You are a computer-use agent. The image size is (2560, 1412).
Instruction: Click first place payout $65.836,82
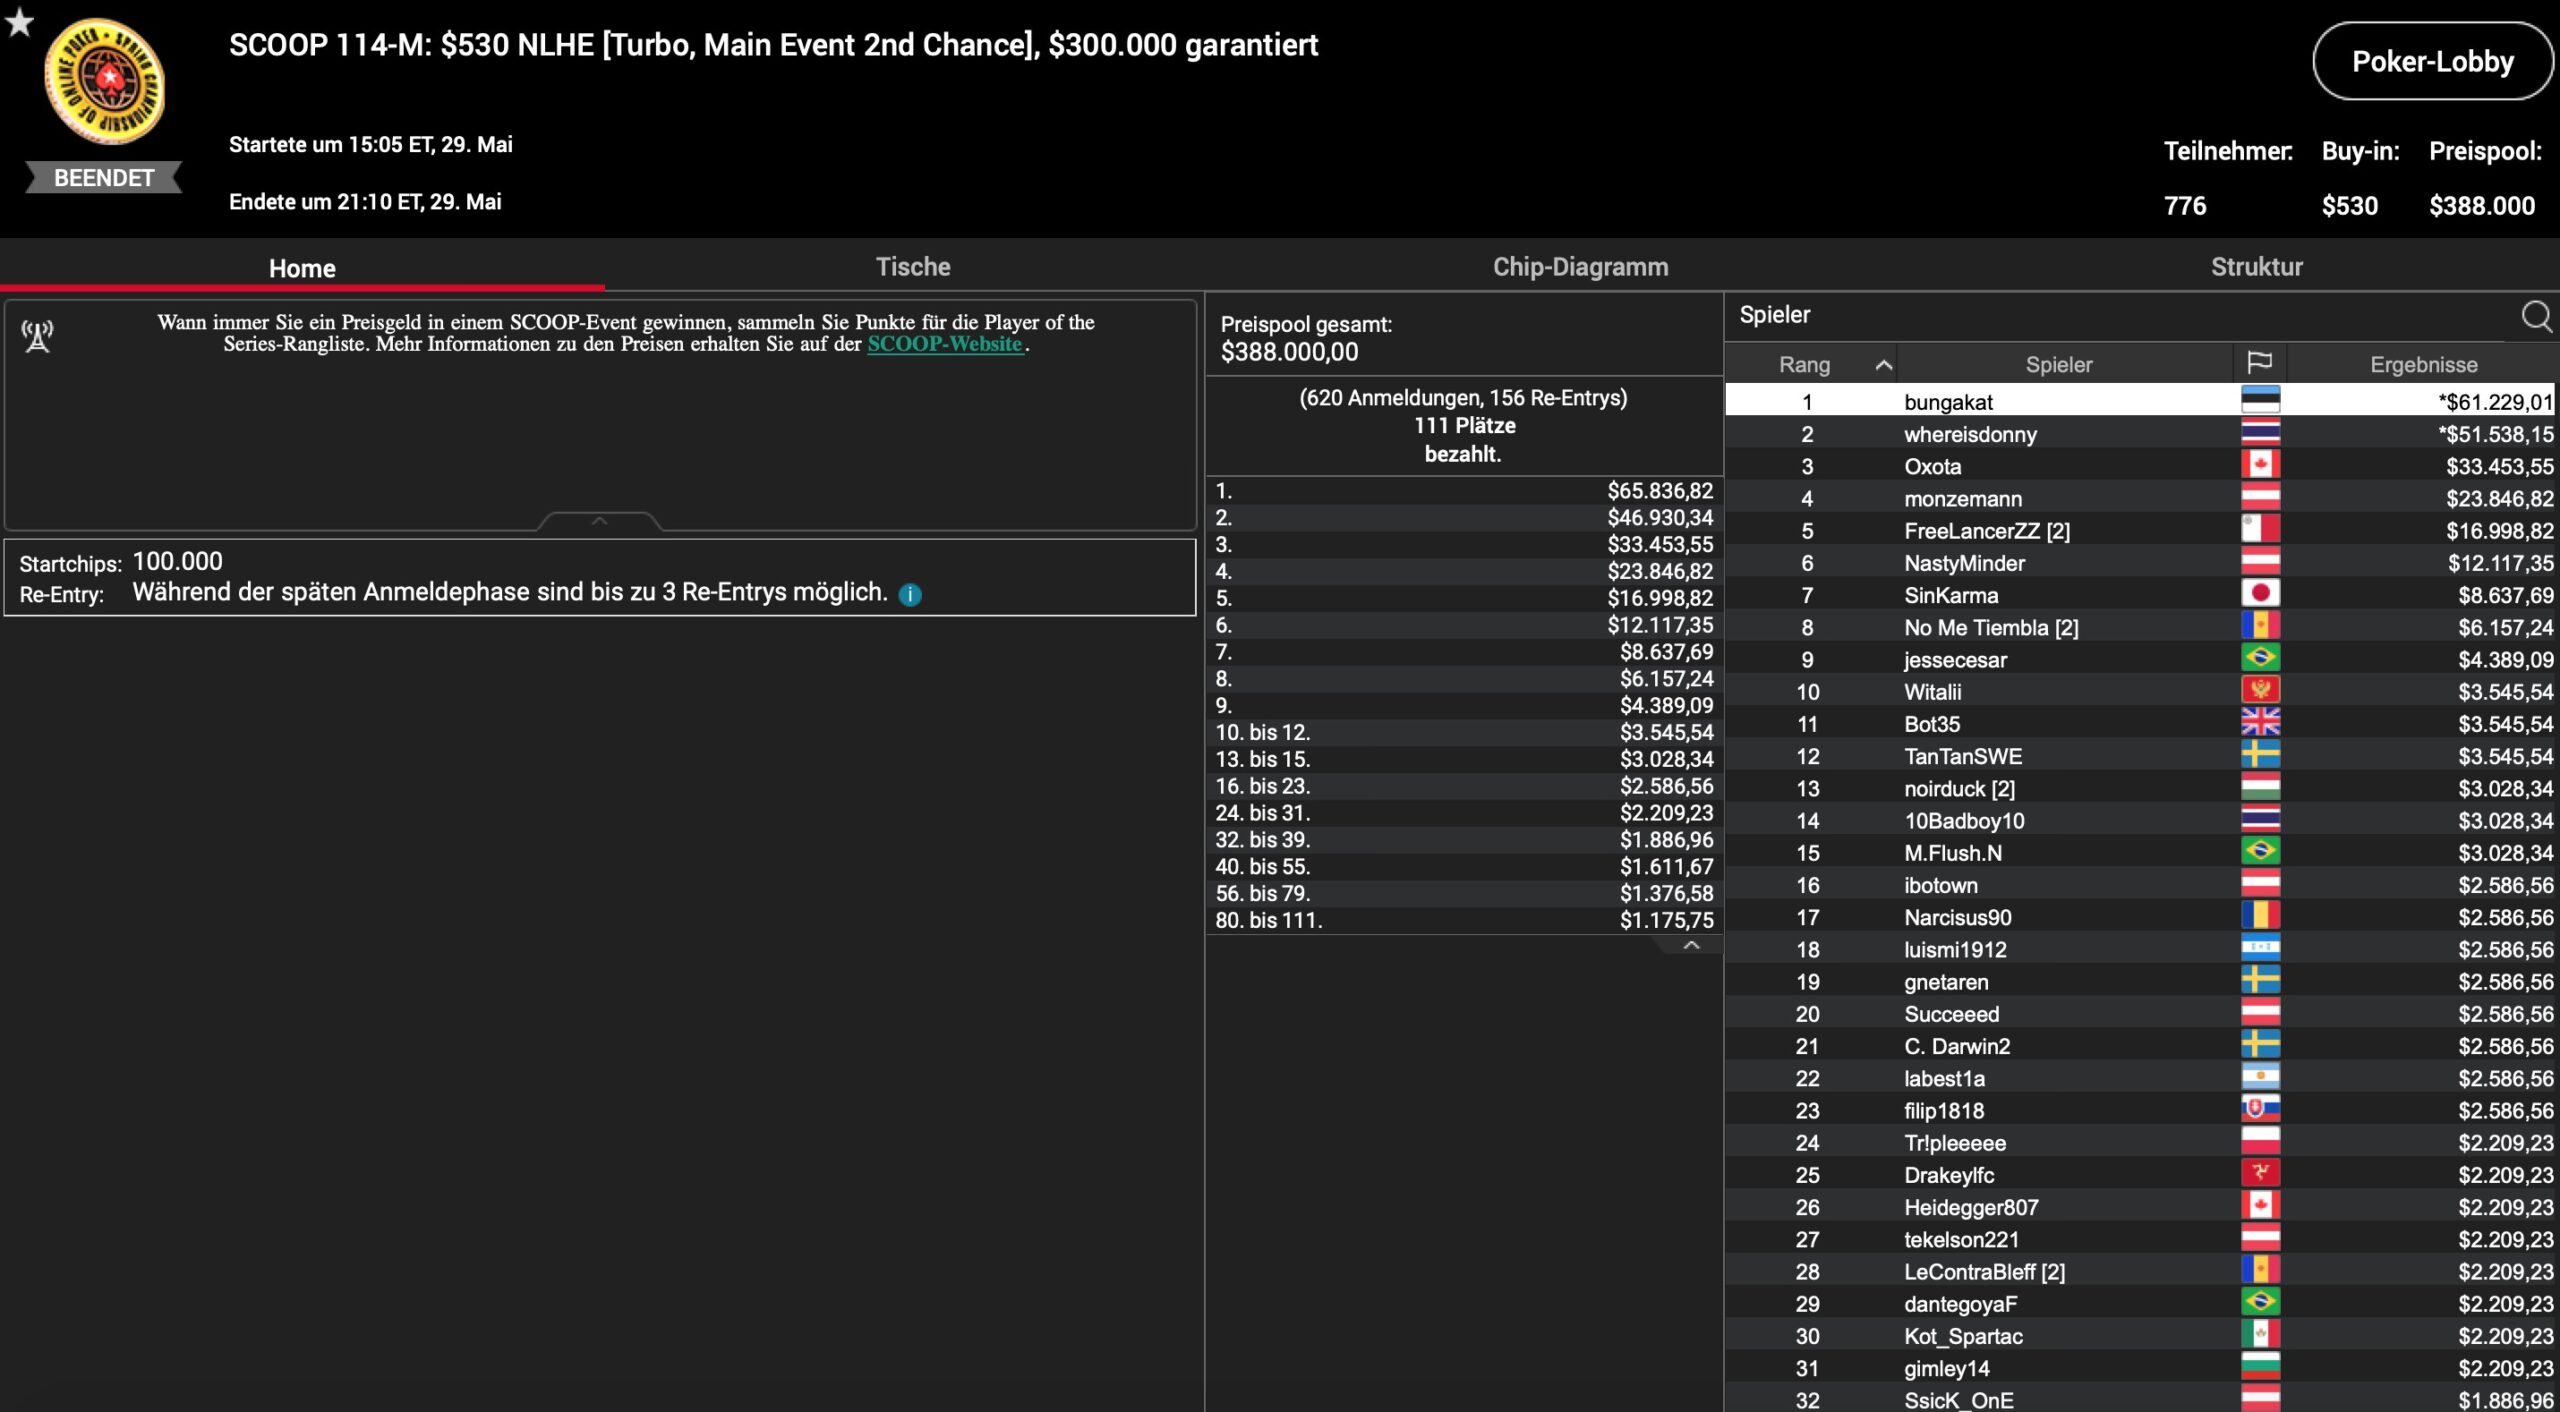click(1660, 491)
